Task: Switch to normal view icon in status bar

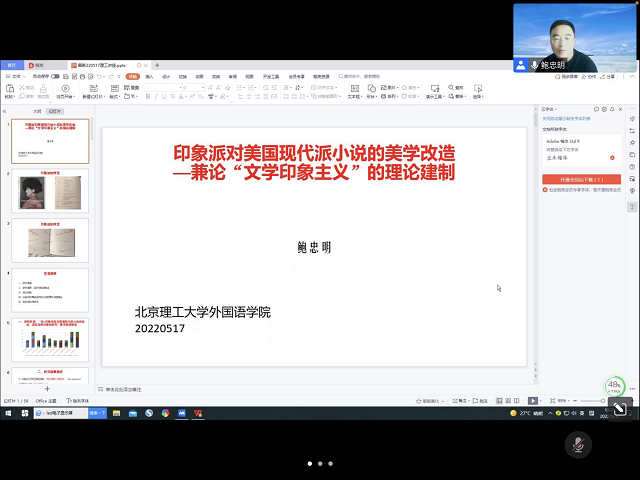Action: [499, 401]
